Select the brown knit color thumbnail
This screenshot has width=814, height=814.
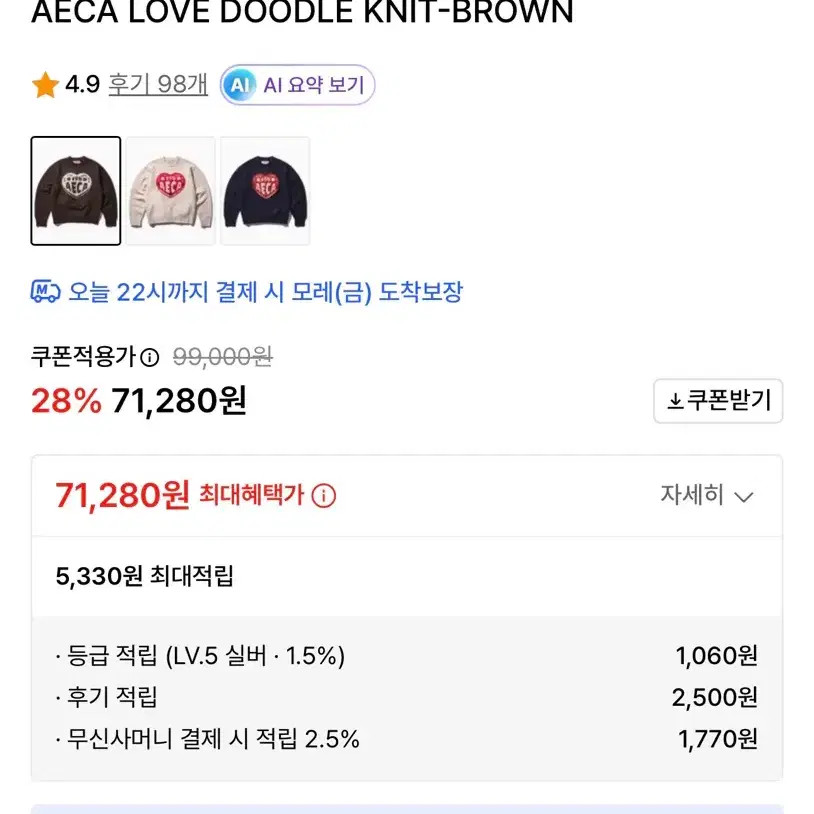click(76, 191)
